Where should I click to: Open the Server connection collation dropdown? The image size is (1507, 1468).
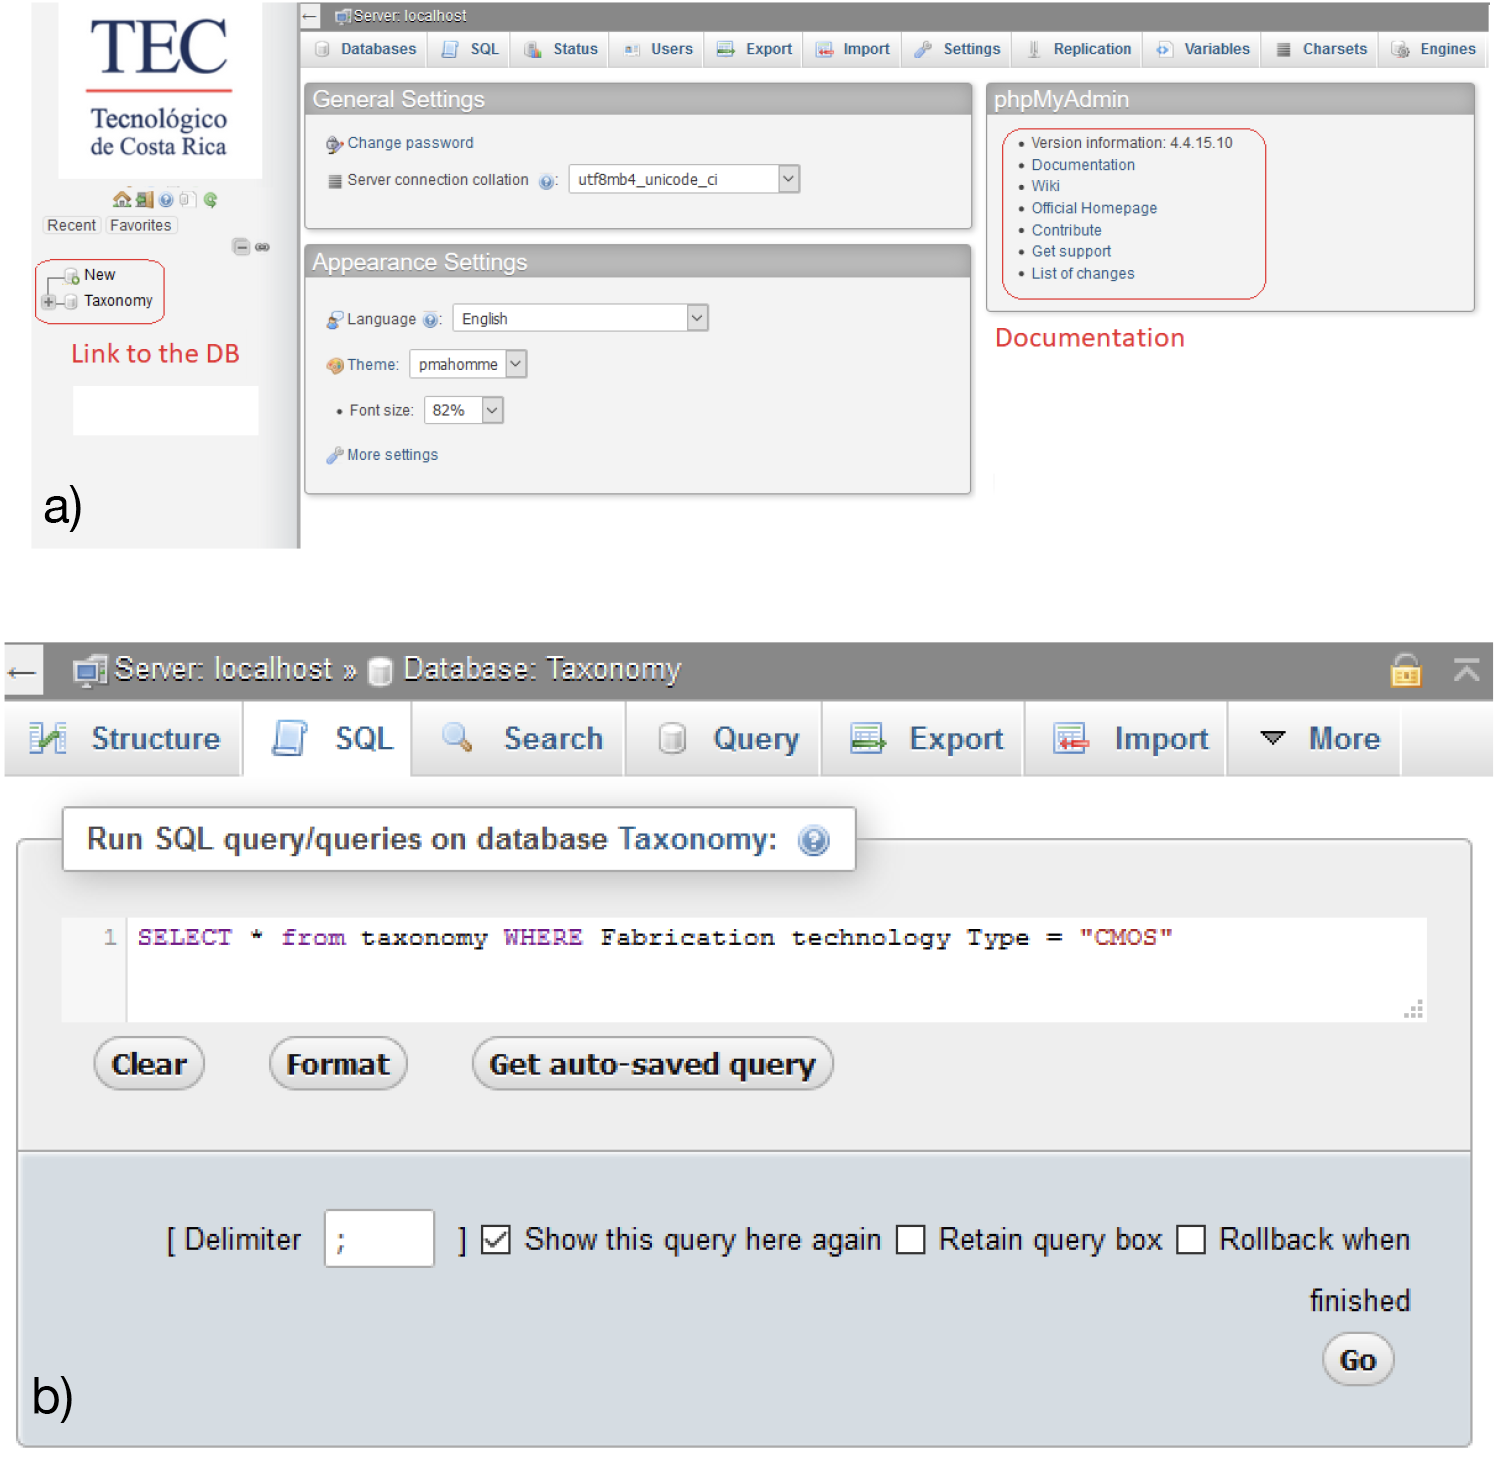[x=788, y=179]
